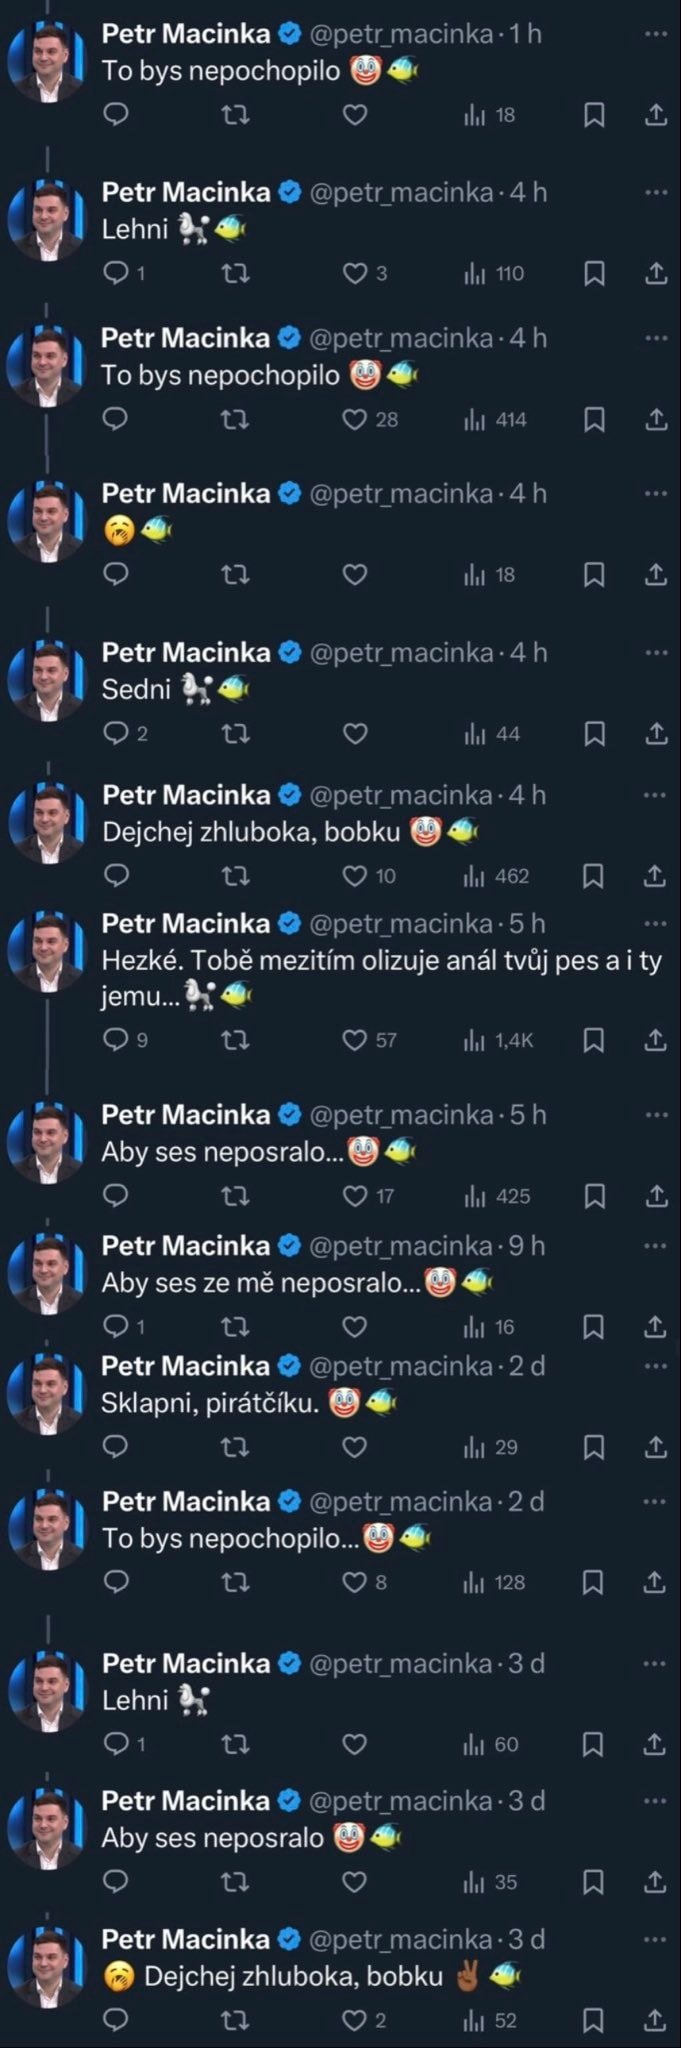Share the 'Hezké. Tobě mezitím' tweet

655,1041
